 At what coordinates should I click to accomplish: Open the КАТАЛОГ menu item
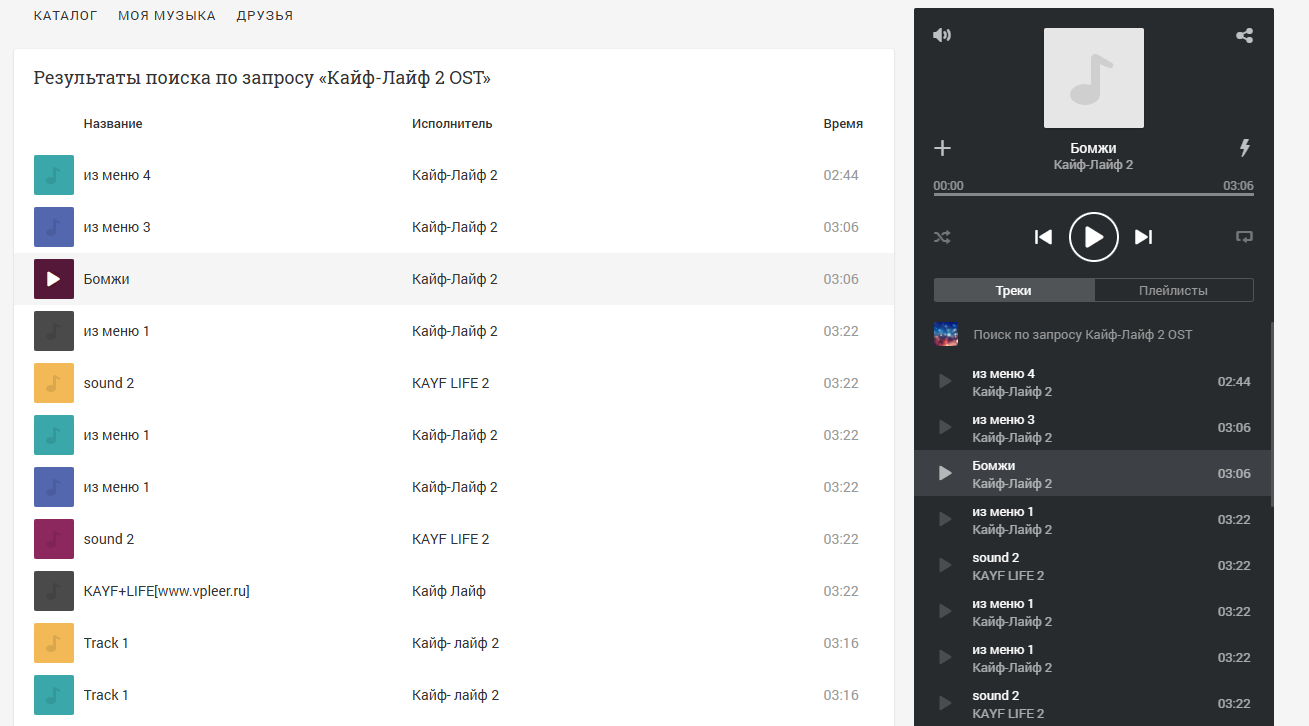click(66, 16)
